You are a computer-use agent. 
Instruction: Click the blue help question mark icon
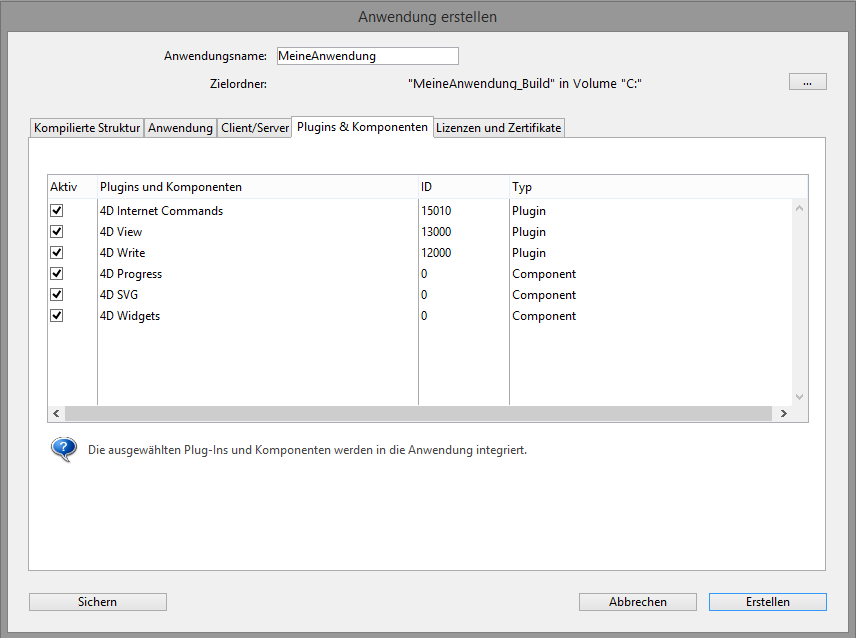pos(64,449)
